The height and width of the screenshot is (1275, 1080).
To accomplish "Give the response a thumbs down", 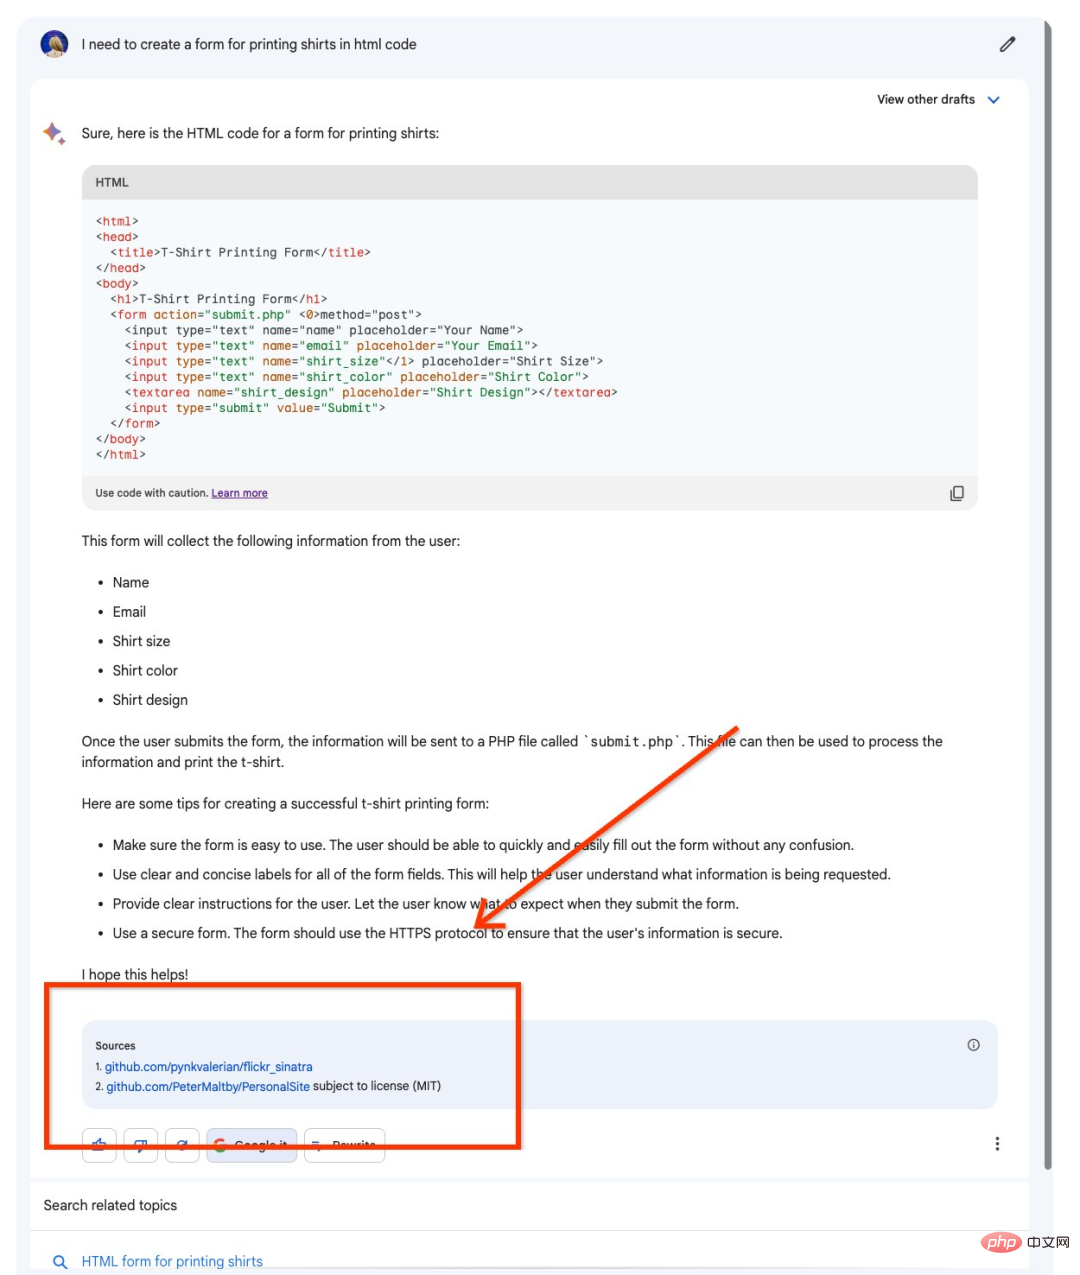I will click(141, 1145).
